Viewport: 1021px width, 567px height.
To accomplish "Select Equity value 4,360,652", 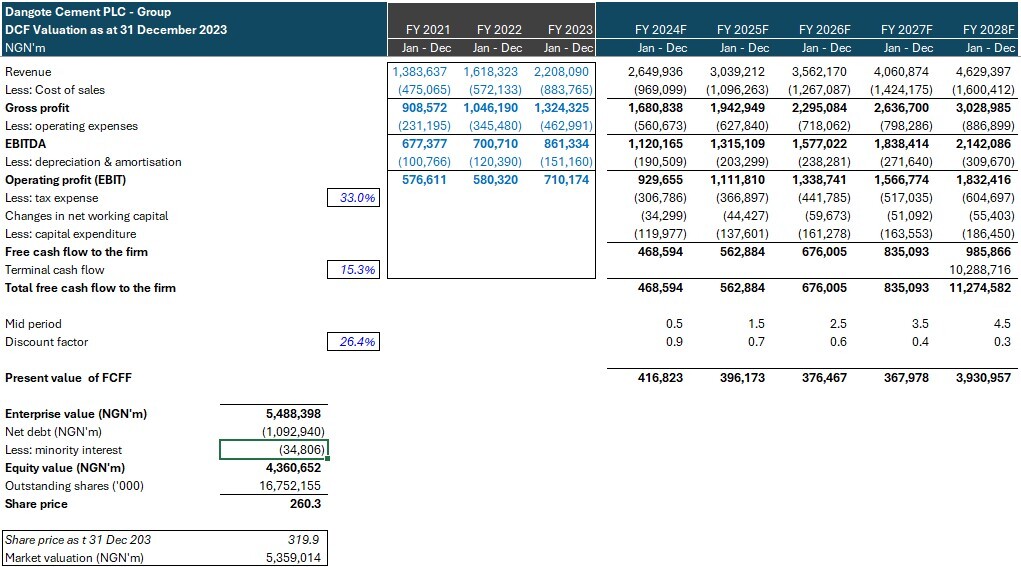I will click(293, 468).
